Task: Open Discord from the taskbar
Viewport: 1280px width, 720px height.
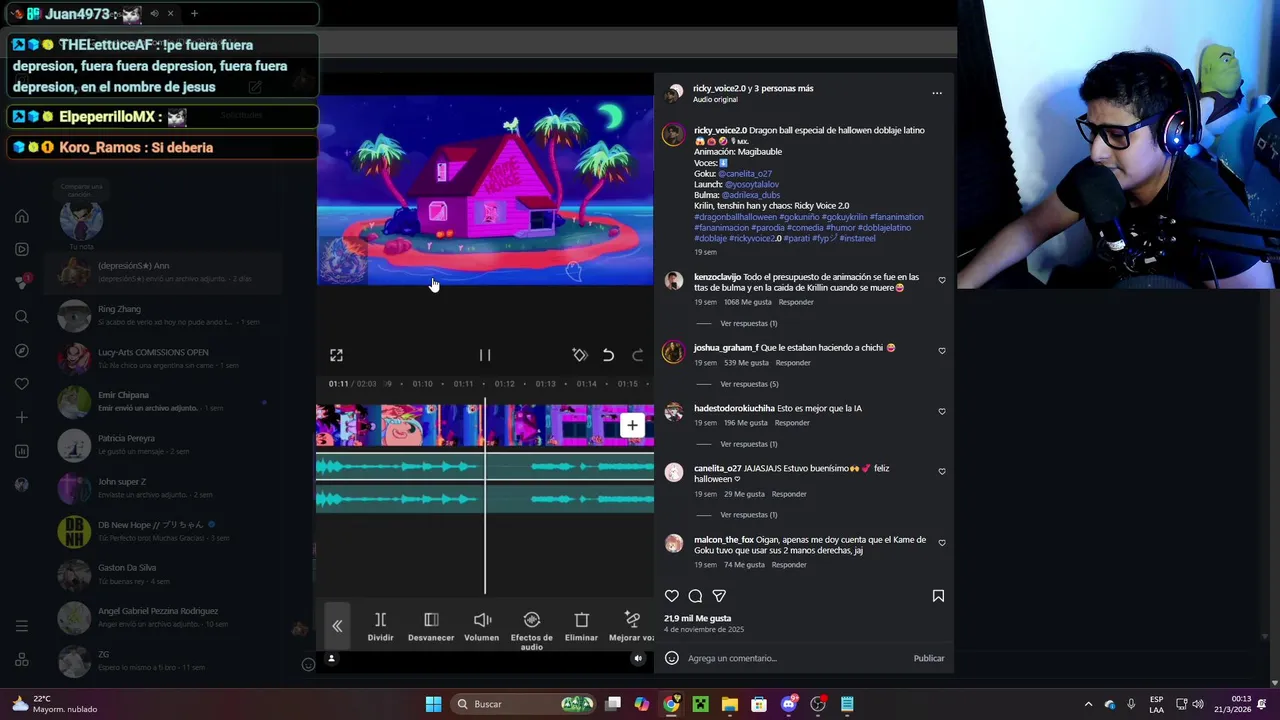Action: [788, 704]
